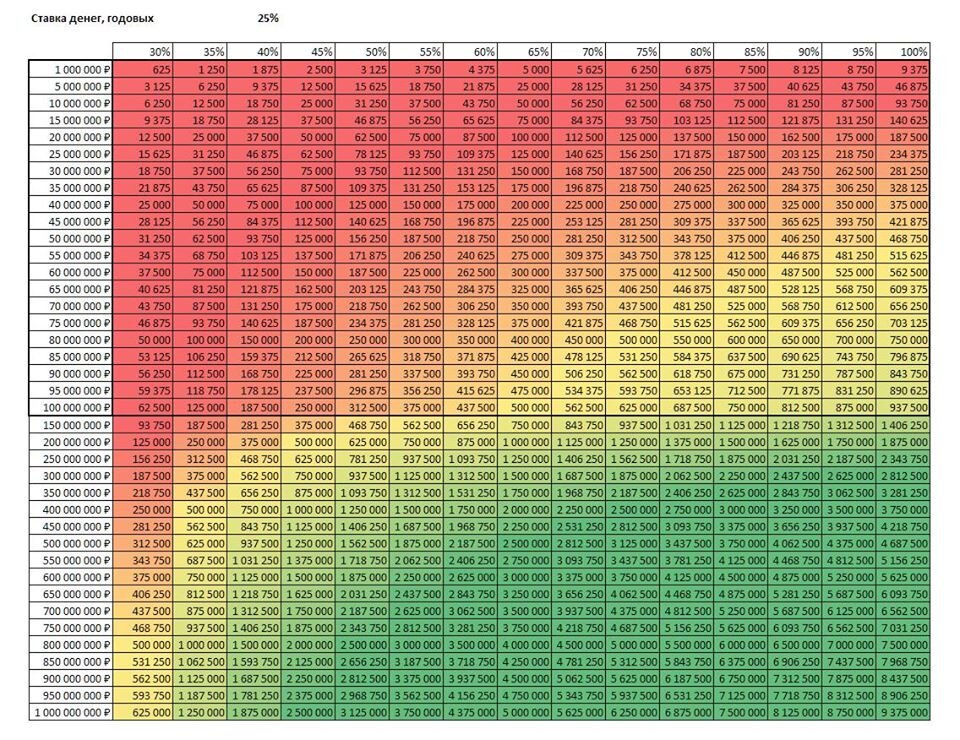Screen dimensions: 960x740
Task: Select the 25% annual rate value cell
Action: (268, 18)
